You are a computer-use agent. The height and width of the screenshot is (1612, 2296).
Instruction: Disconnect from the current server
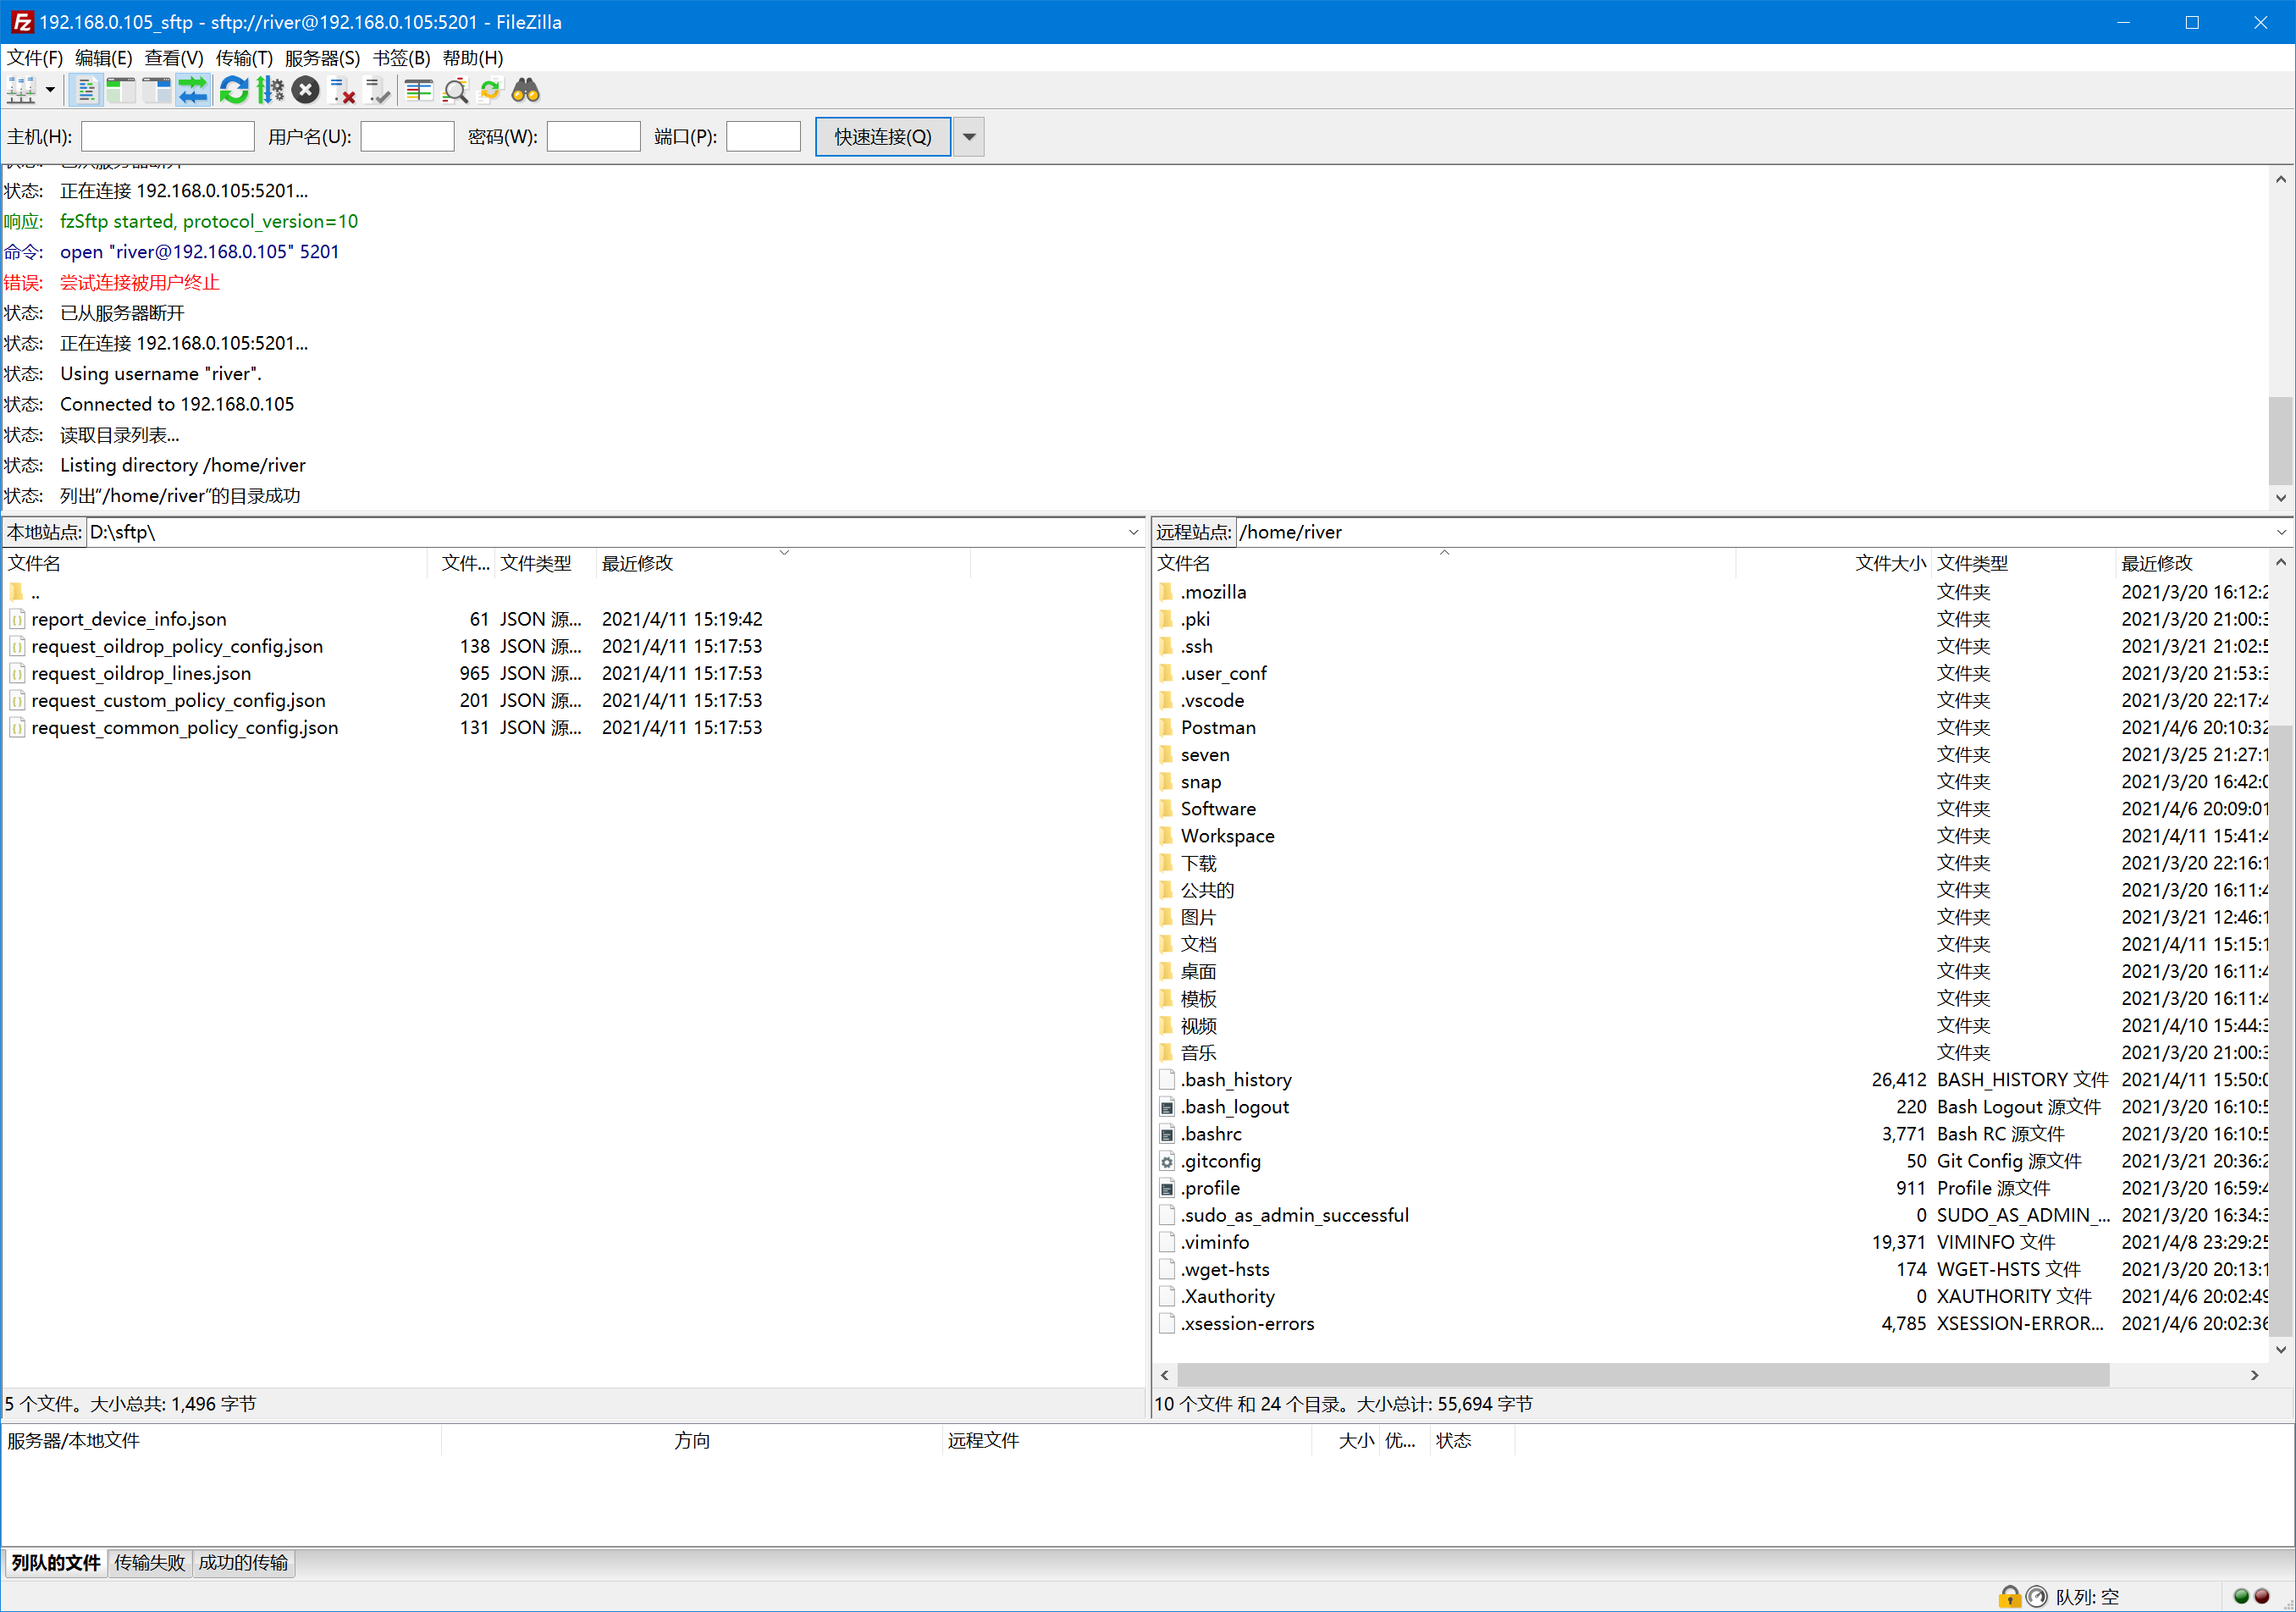pyautogui.click(x=342, y=90)
